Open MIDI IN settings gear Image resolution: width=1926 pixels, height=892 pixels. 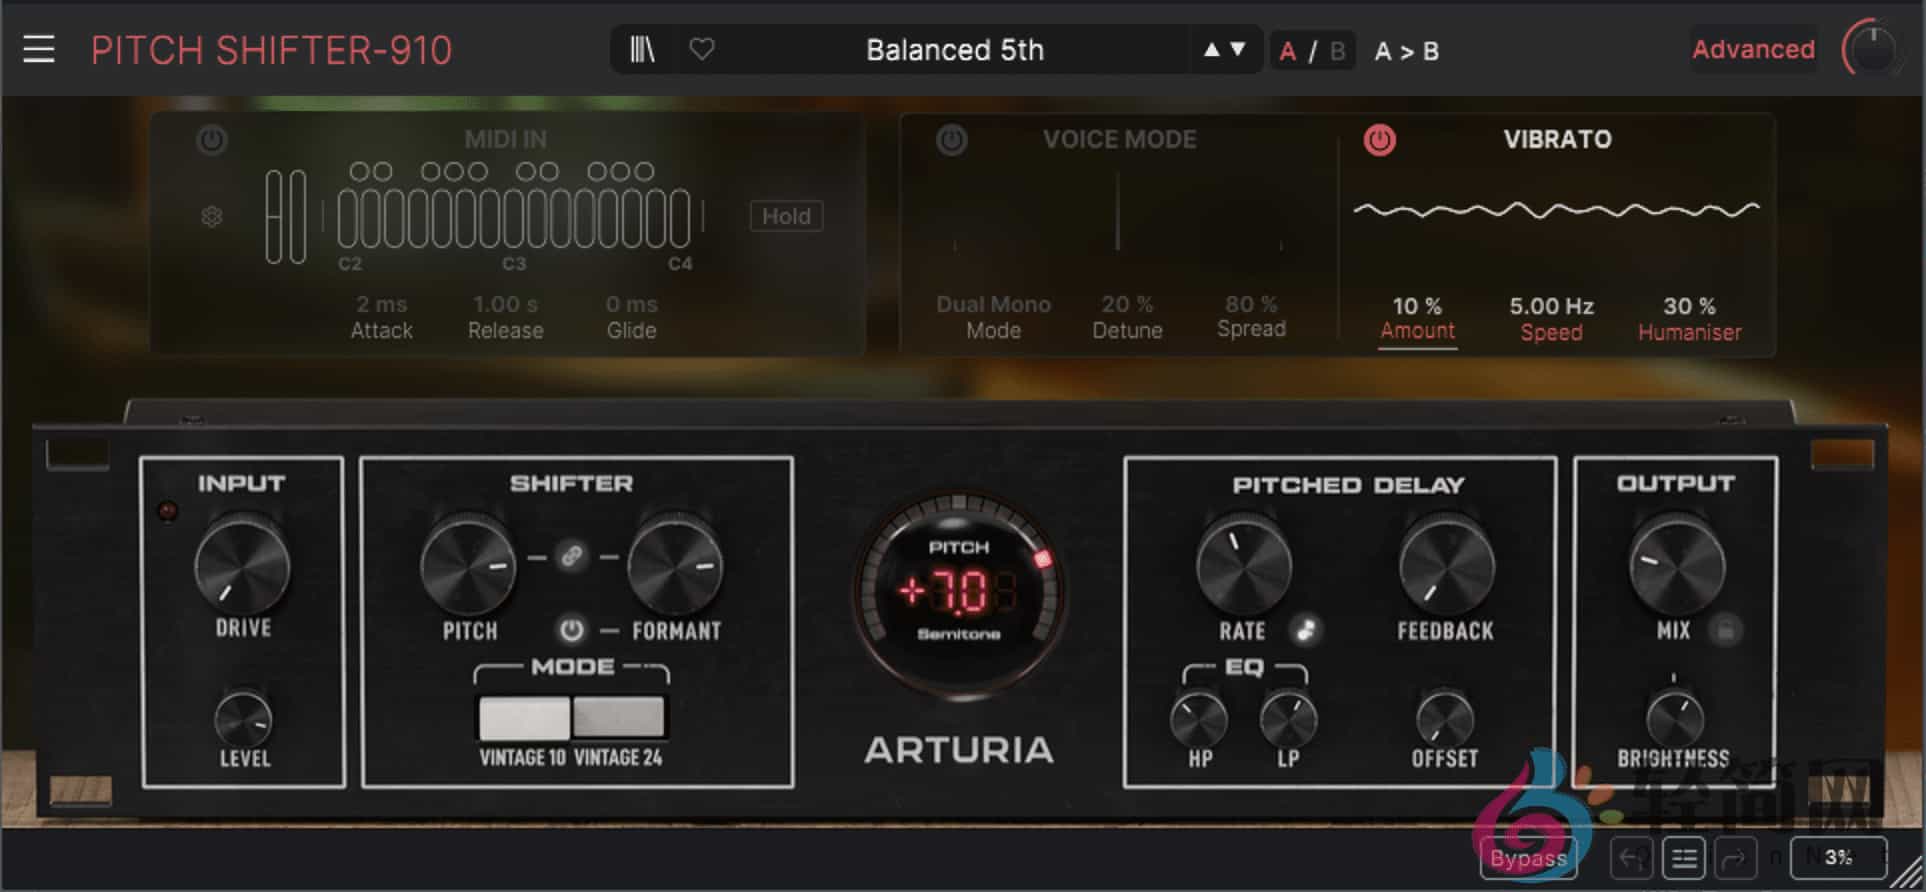coord(212,216)
